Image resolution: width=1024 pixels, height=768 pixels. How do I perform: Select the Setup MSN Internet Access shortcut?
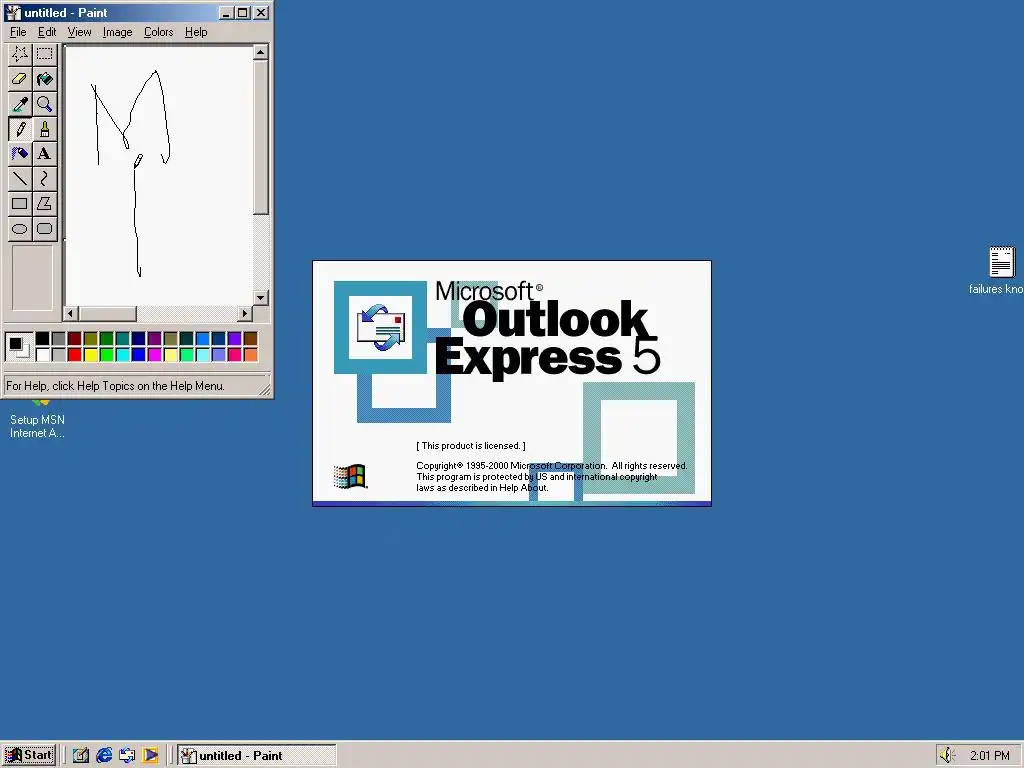click(x=37, y=420)
